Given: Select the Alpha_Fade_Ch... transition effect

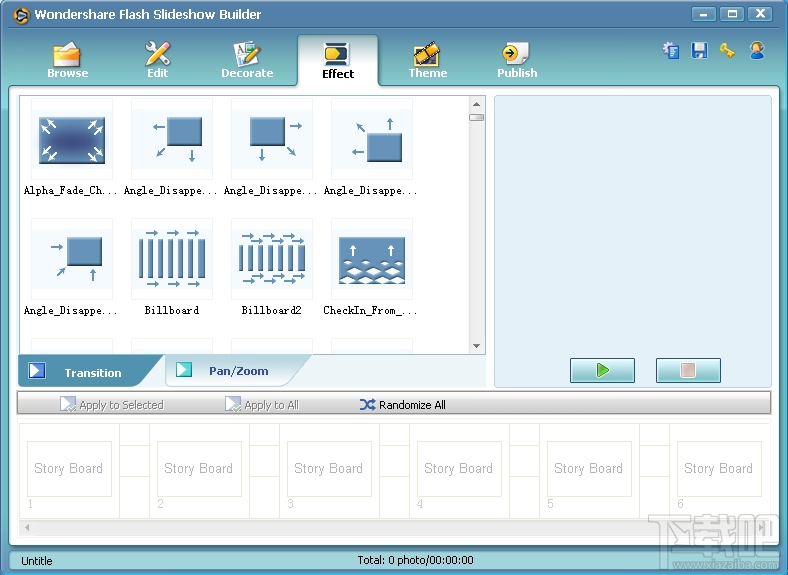Looking at the screenshot, I should 72,147.
